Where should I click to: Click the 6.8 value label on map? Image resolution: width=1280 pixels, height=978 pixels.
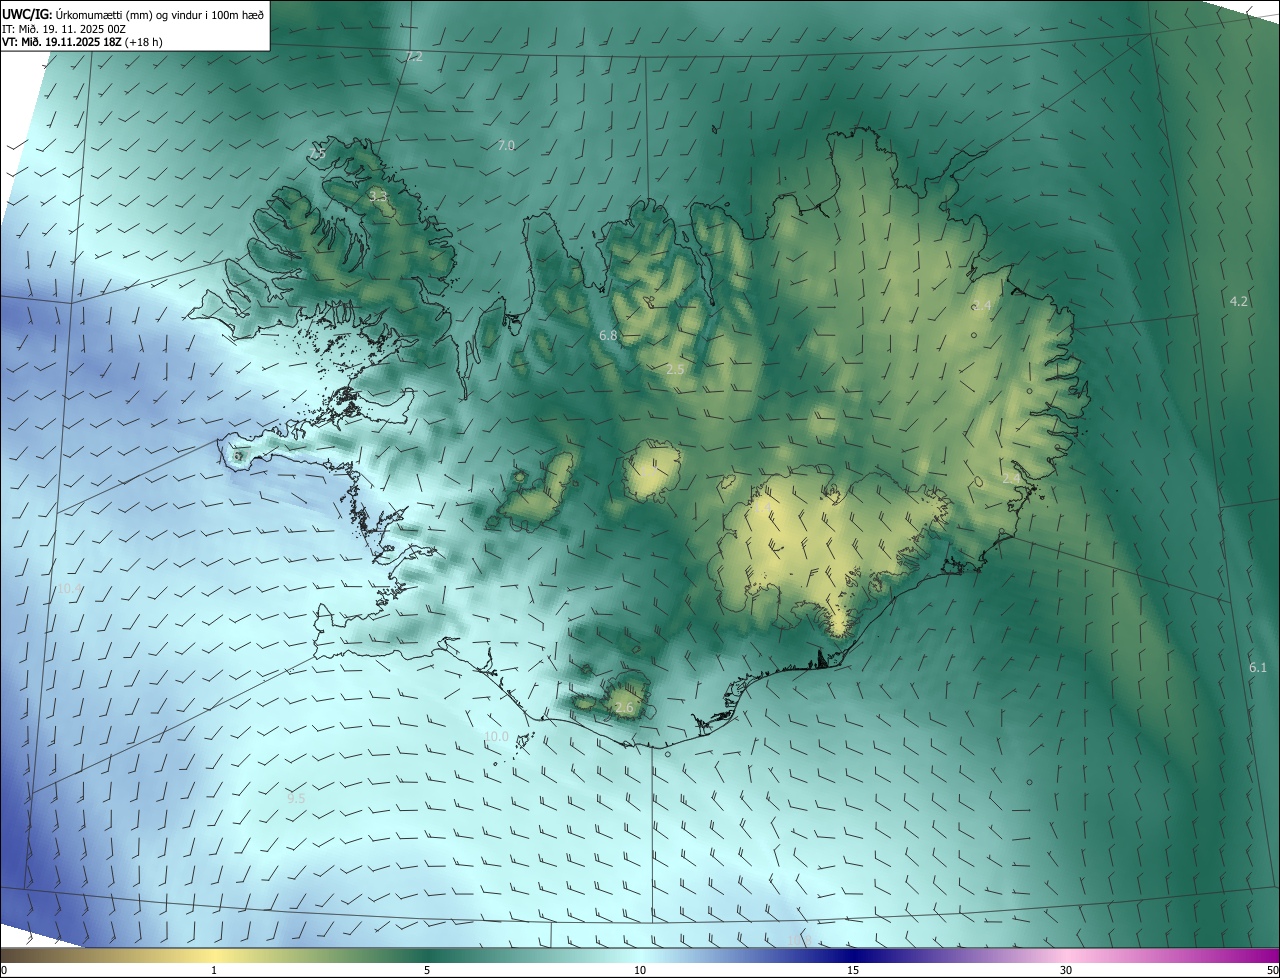[608, 336]
